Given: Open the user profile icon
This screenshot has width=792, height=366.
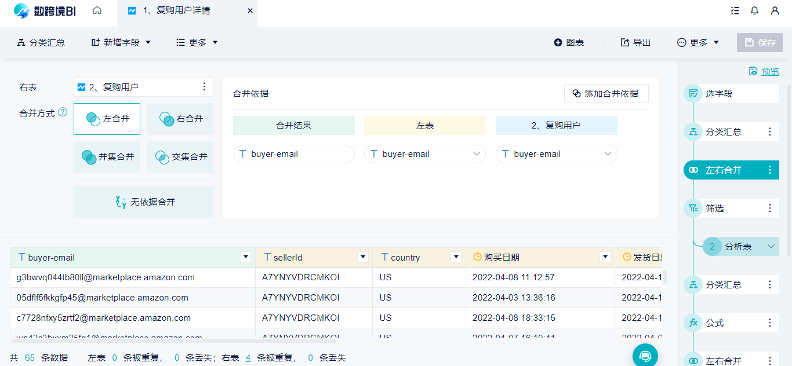Looking at the screenshot, I should [775, 11].
